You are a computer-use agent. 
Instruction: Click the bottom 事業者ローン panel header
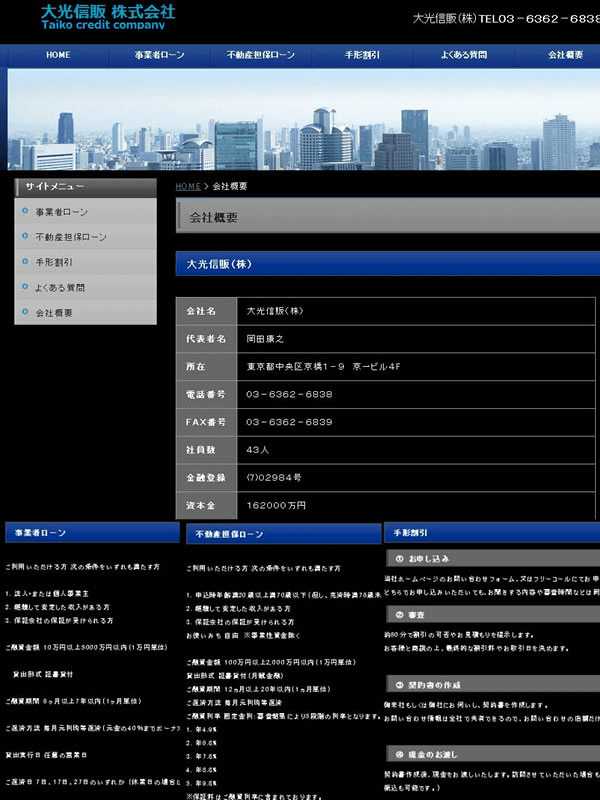(92, 533)
